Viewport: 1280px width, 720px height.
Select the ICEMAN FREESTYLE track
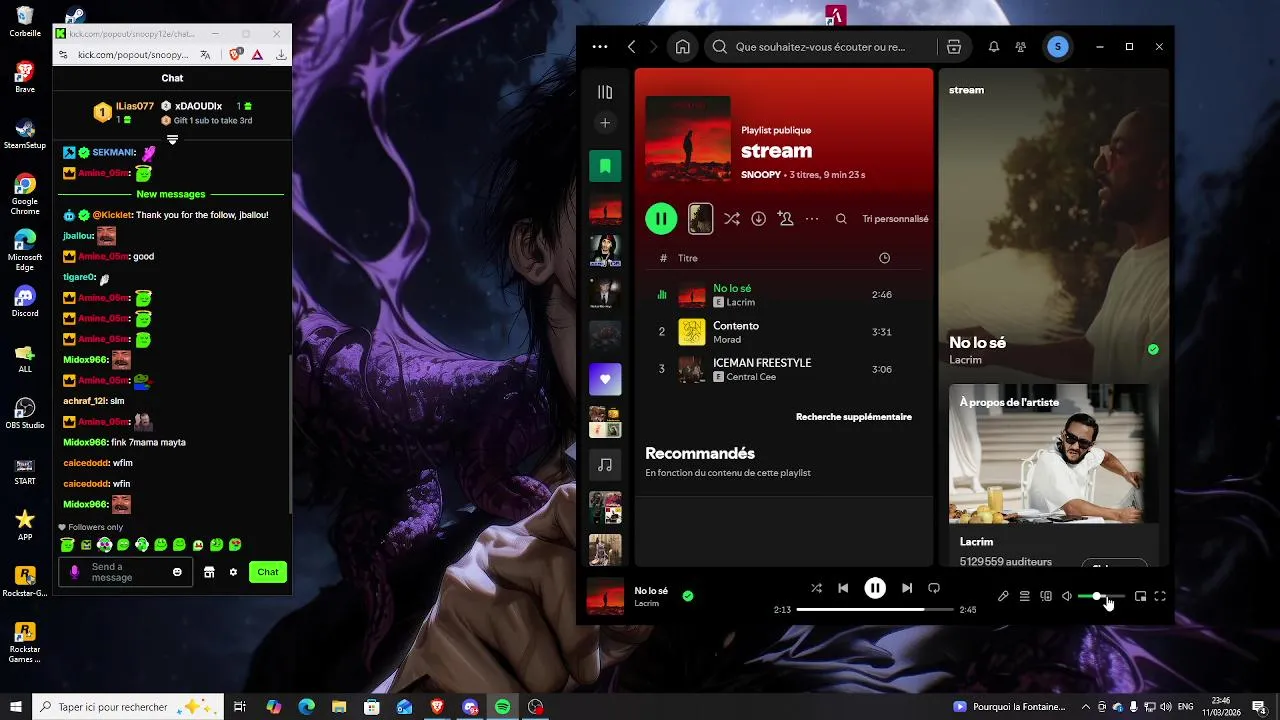pyautogui.click(x=784, y=369)
